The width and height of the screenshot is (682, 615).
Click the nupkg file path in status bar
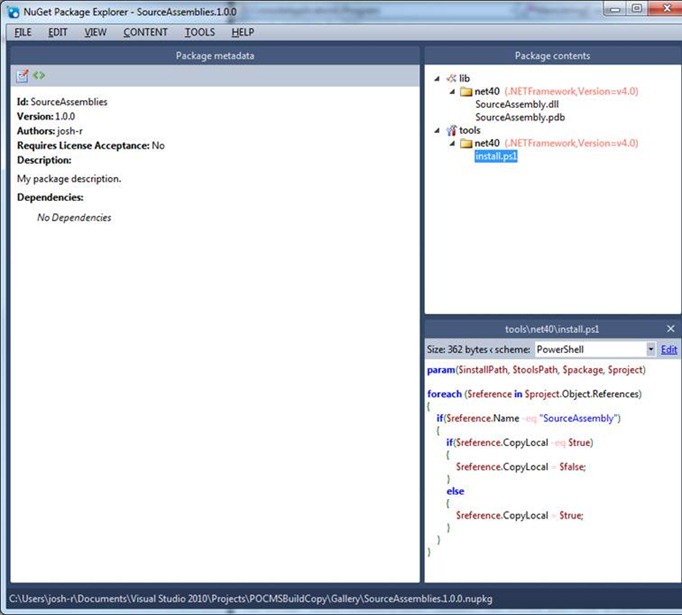[x=251, y=599]
